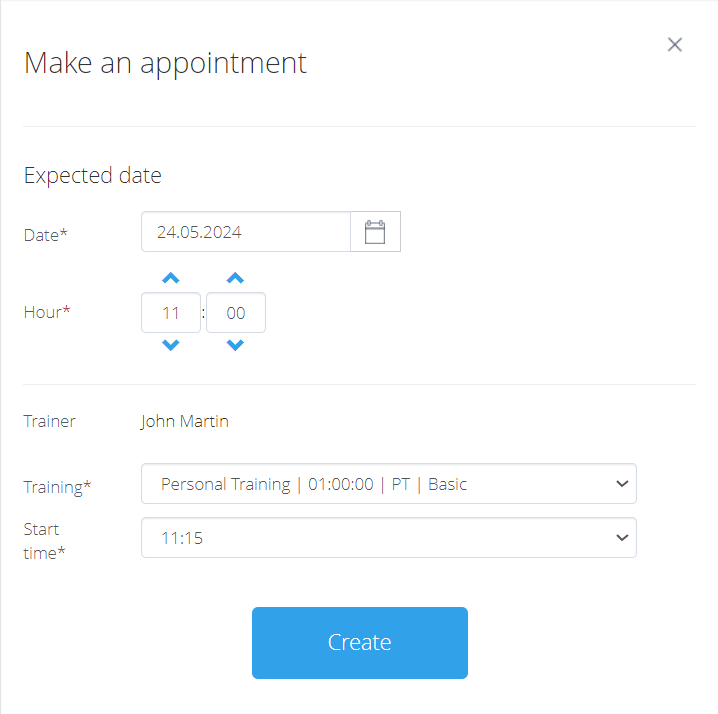Select the trainer name John Martin
The height and width of the screenshot is (714, 718).
[x=185, y=421]
